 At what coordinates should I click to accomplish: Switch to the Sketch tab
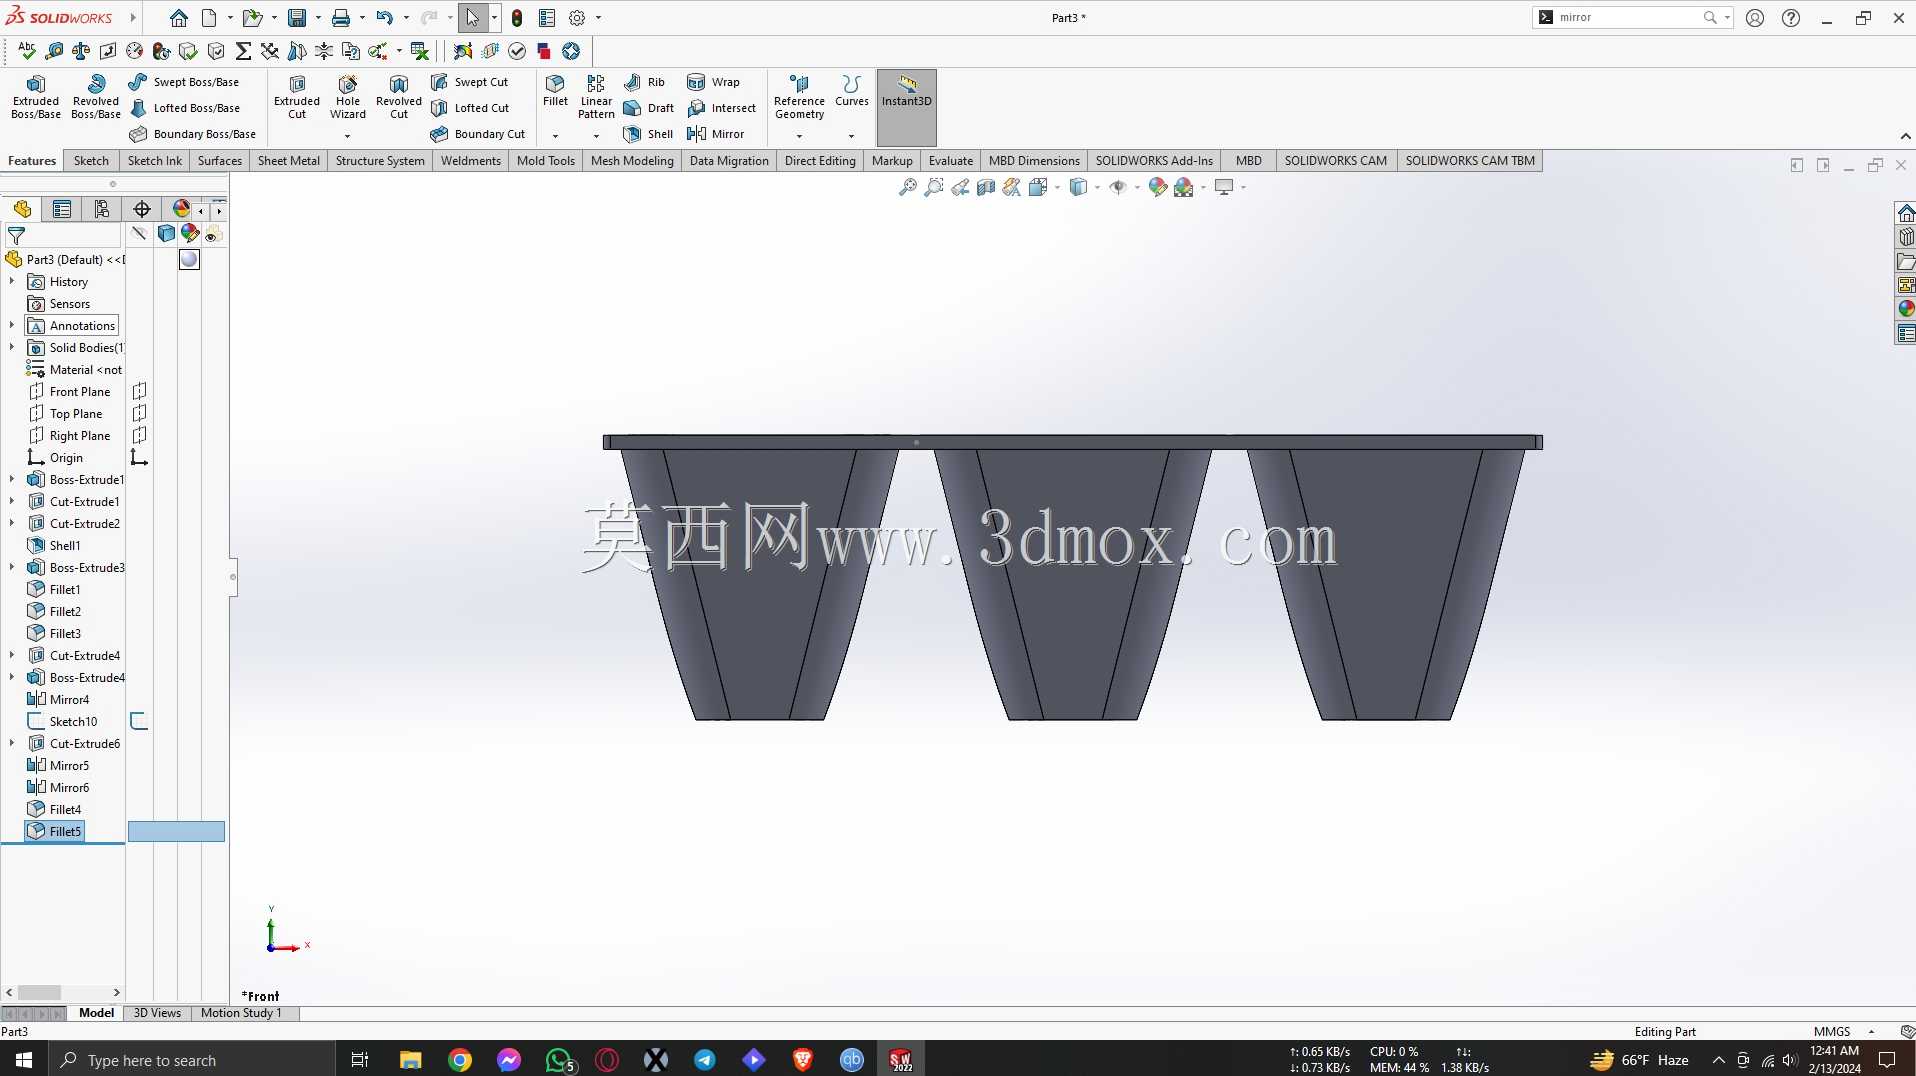[x=91, y=161]
